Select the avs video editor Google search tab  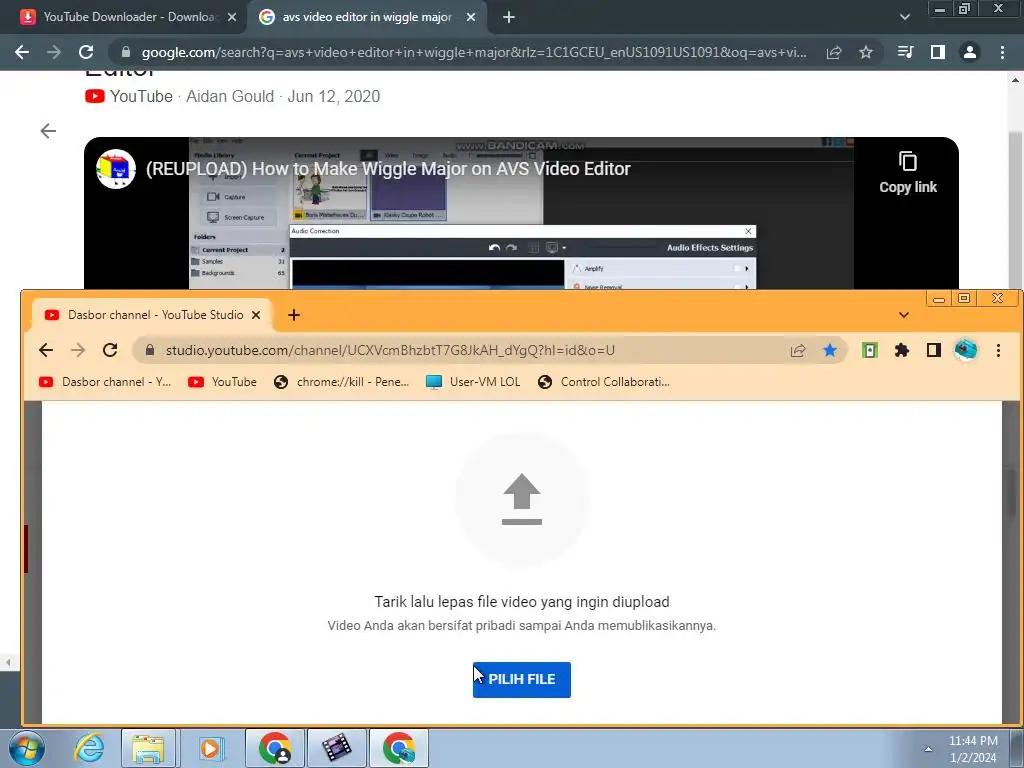[x=366, y=17]
